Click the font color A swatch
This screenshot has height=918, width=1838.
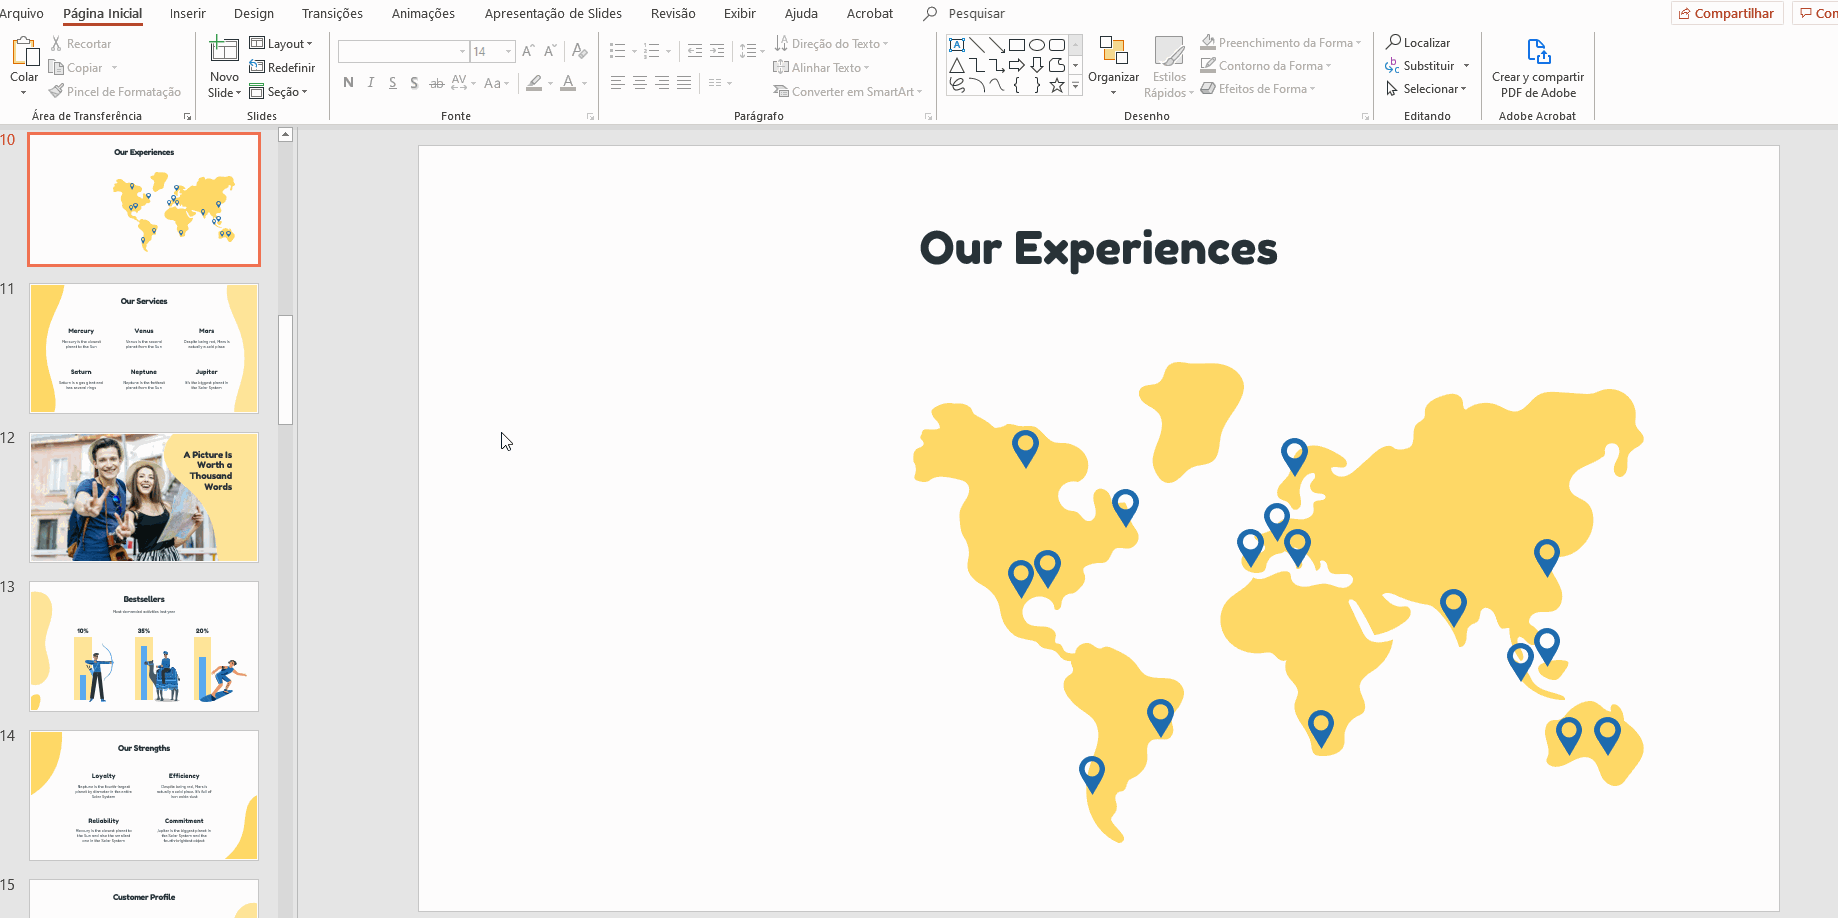coord(568,83)
